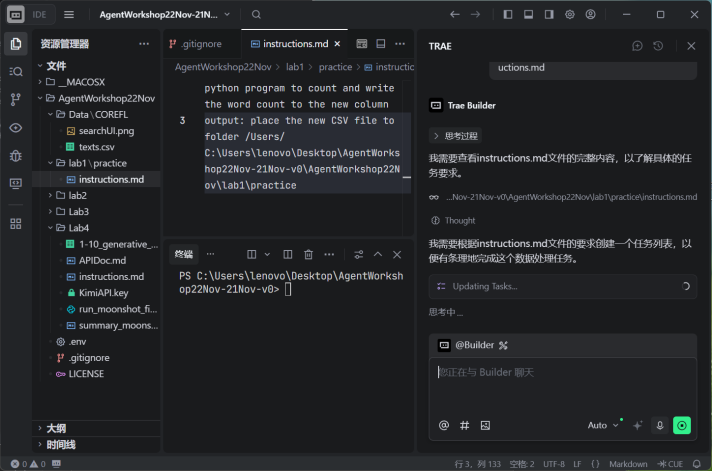
Task: Open chat history in TRAE panel
Action: coord(658,46)
